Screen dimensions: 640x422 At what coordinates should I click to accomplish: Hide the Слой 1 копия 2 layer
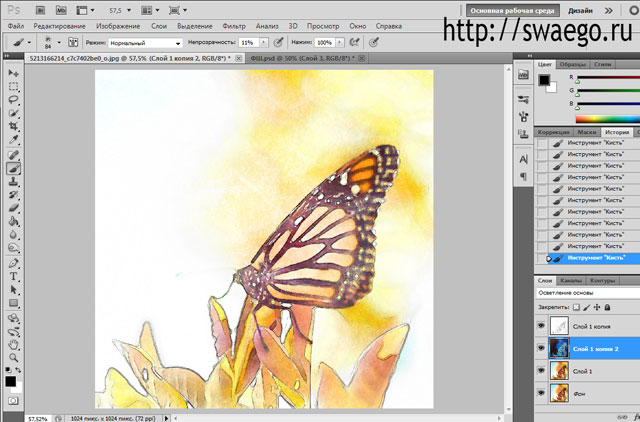tap(541, 348)
